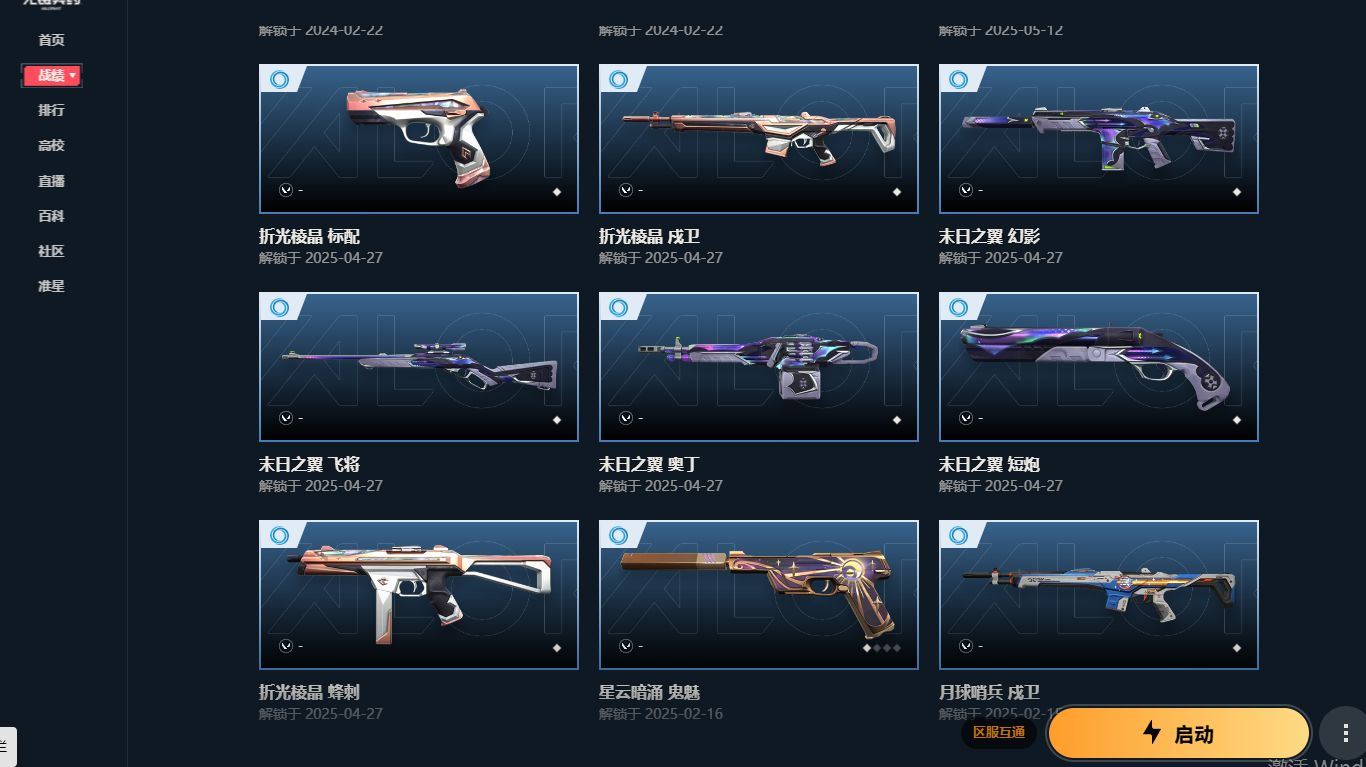Screen dimensions: 1366x767
Task: Go to the 首页 sidebar item
Action: [x=51, y=40]
